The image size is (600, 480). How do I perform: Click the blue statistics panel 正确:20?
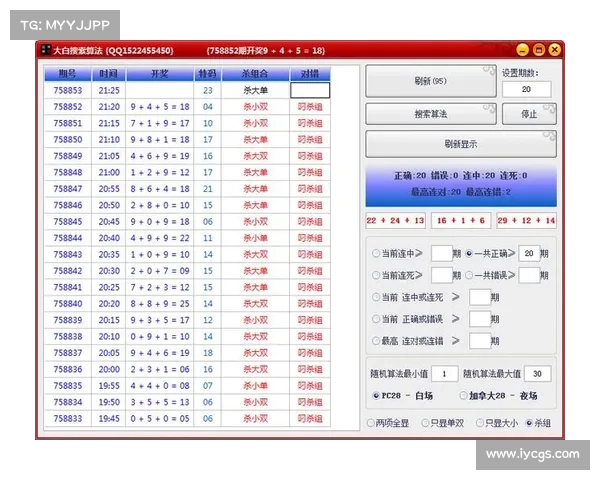pos(461,185)
